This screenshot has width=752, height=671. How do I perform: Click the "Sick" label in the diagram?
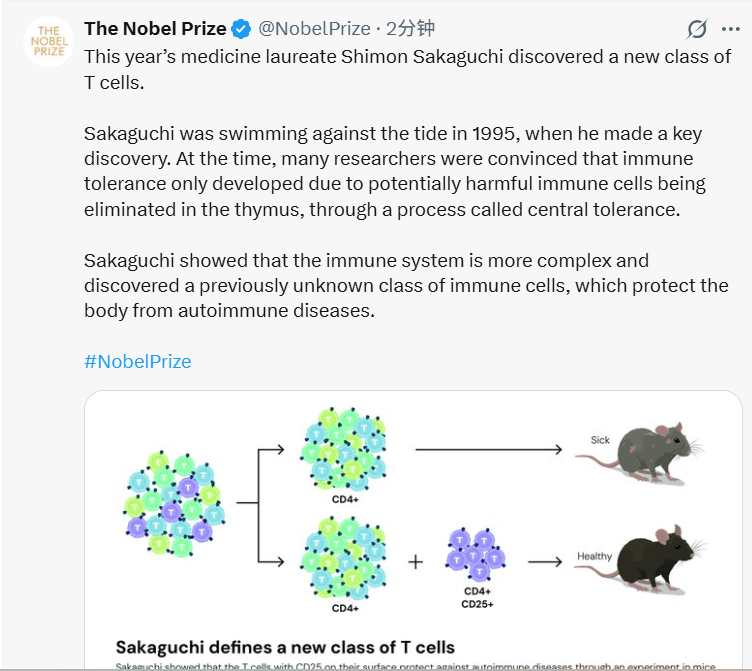point(600,440)
